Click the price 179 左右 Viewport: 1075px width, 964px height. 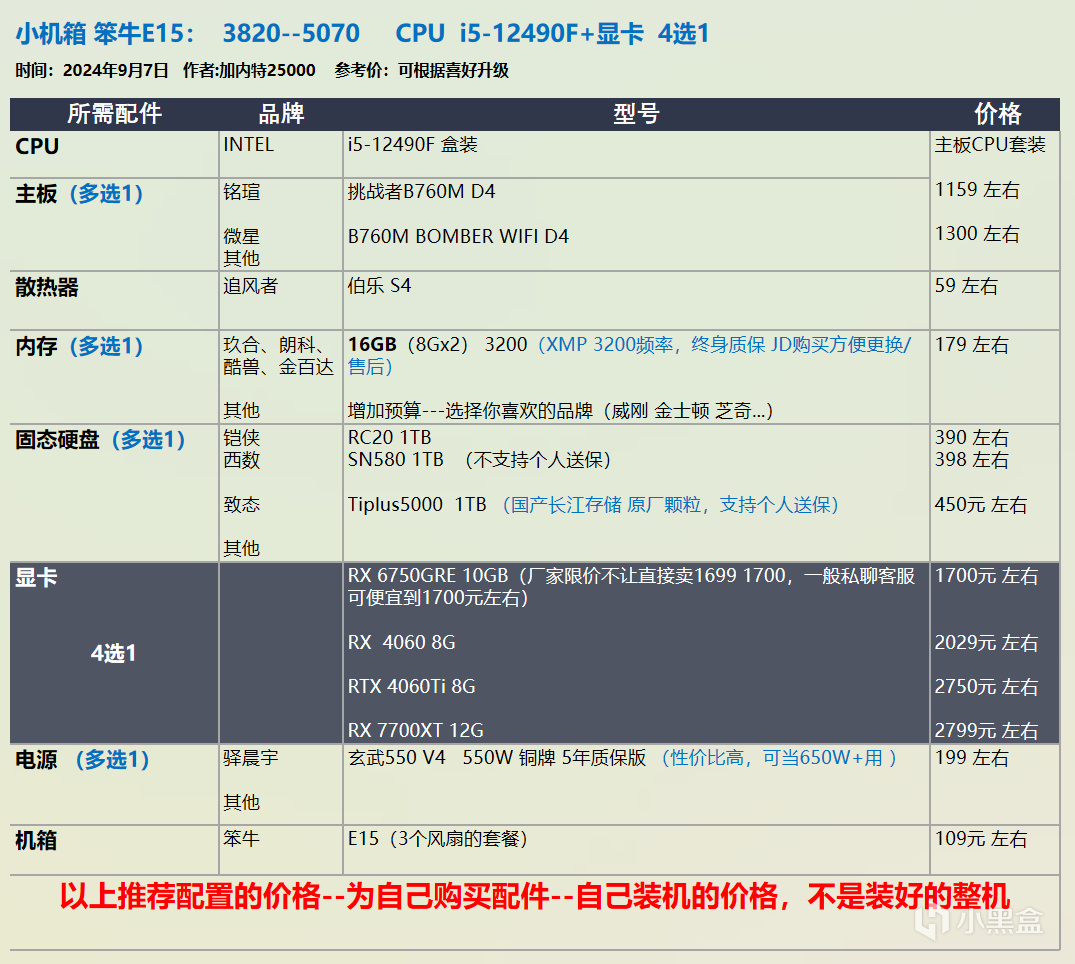(971, 345)
